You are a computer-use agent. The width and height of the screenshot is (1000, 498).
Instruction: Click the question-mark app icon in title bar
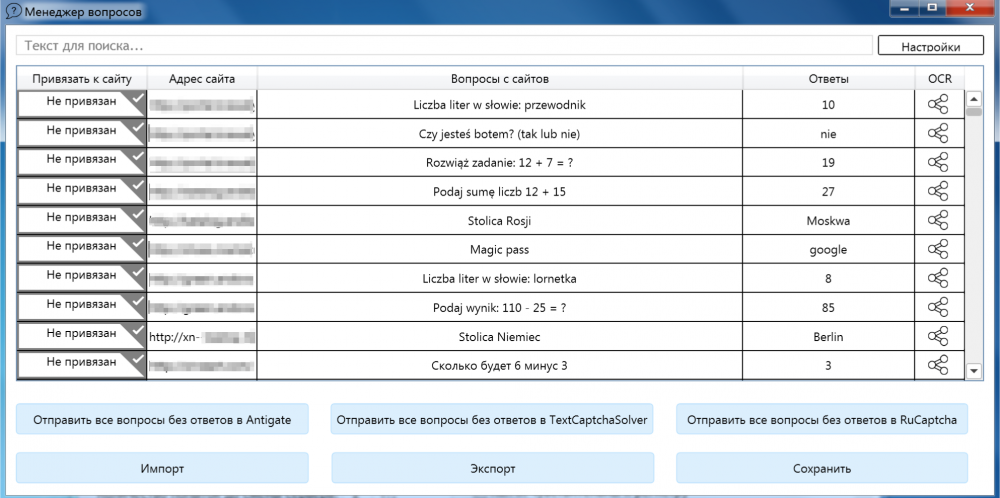[13, 11]
